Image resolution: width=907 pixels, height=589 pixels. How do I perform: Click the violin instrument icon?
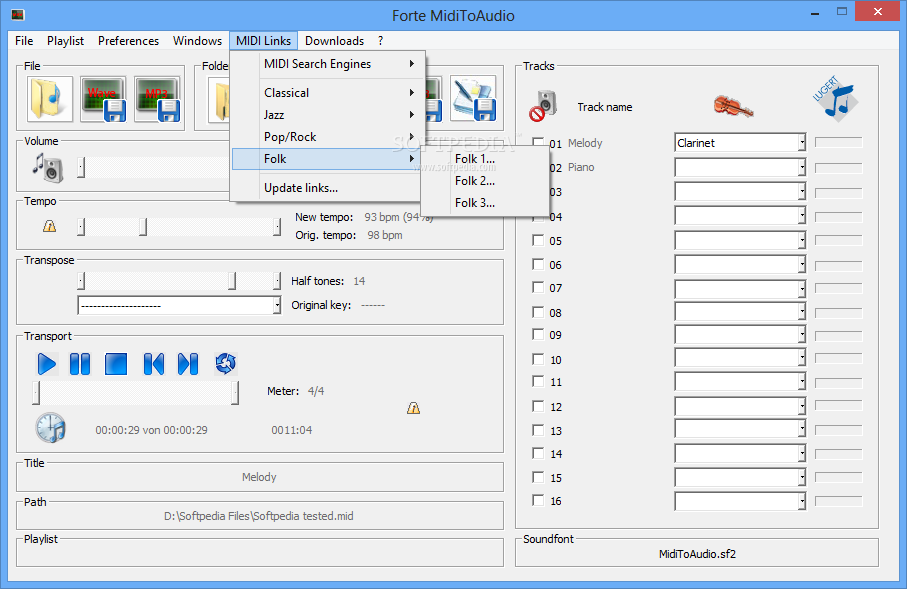pyautogui.click(x=733, y=106)
